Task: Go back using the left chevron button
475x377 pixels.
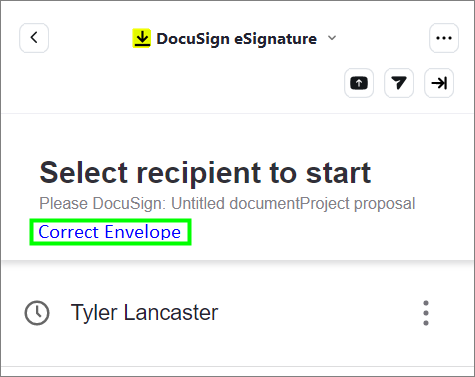Action: [x=34, y=38]
